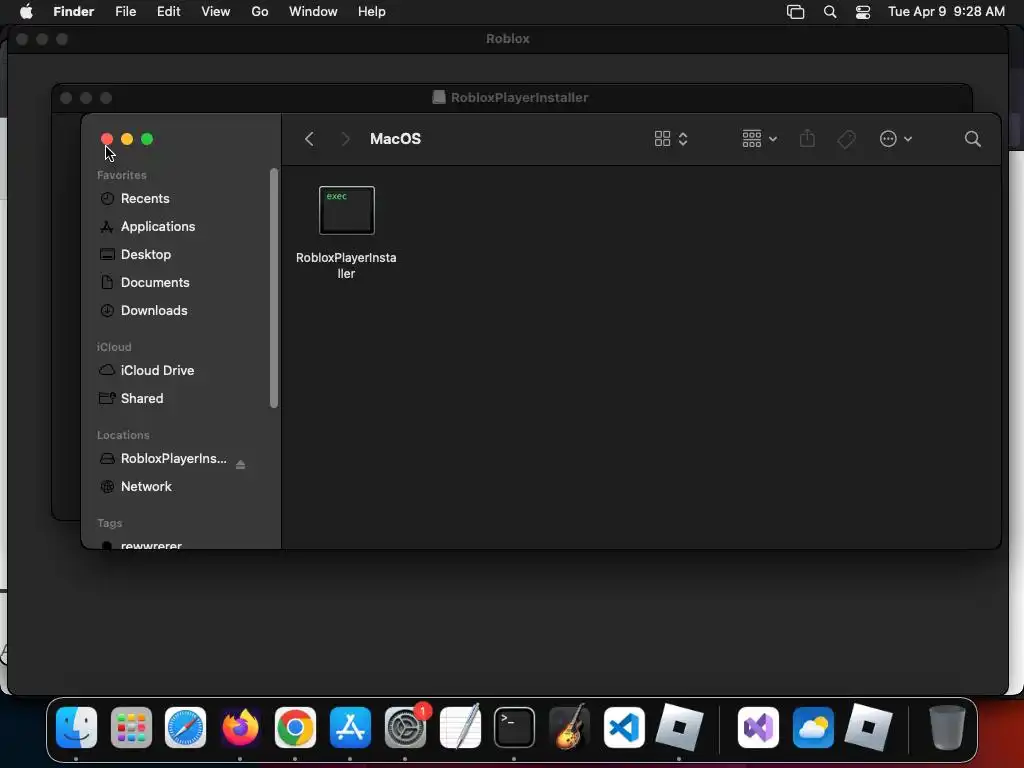This screenshot has width=1024, height=768.
Task: Open the Group By dropdown in toolbar
Action: pos(760,139)
